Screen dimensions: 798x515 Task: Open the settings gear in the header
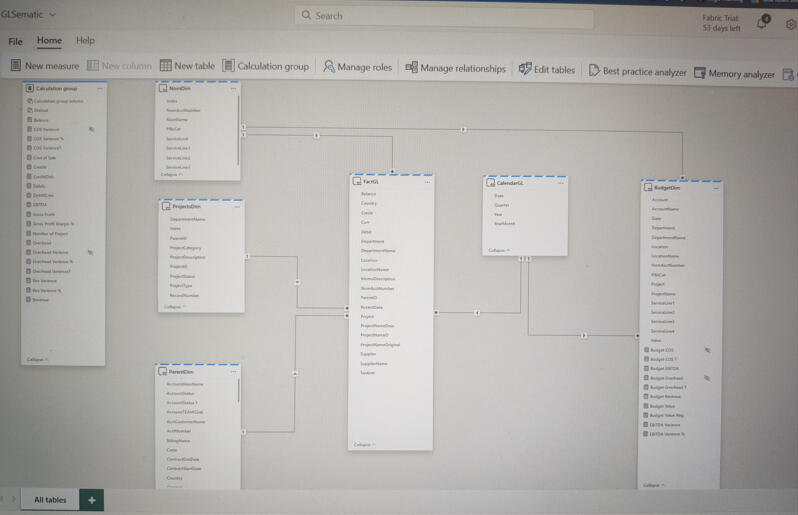pos(790,25)
